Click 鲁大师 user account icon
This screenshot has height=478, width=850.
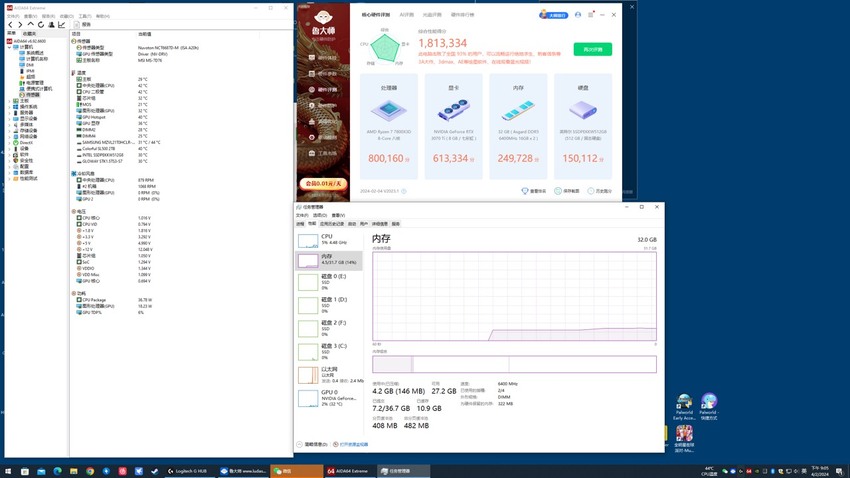578,15
